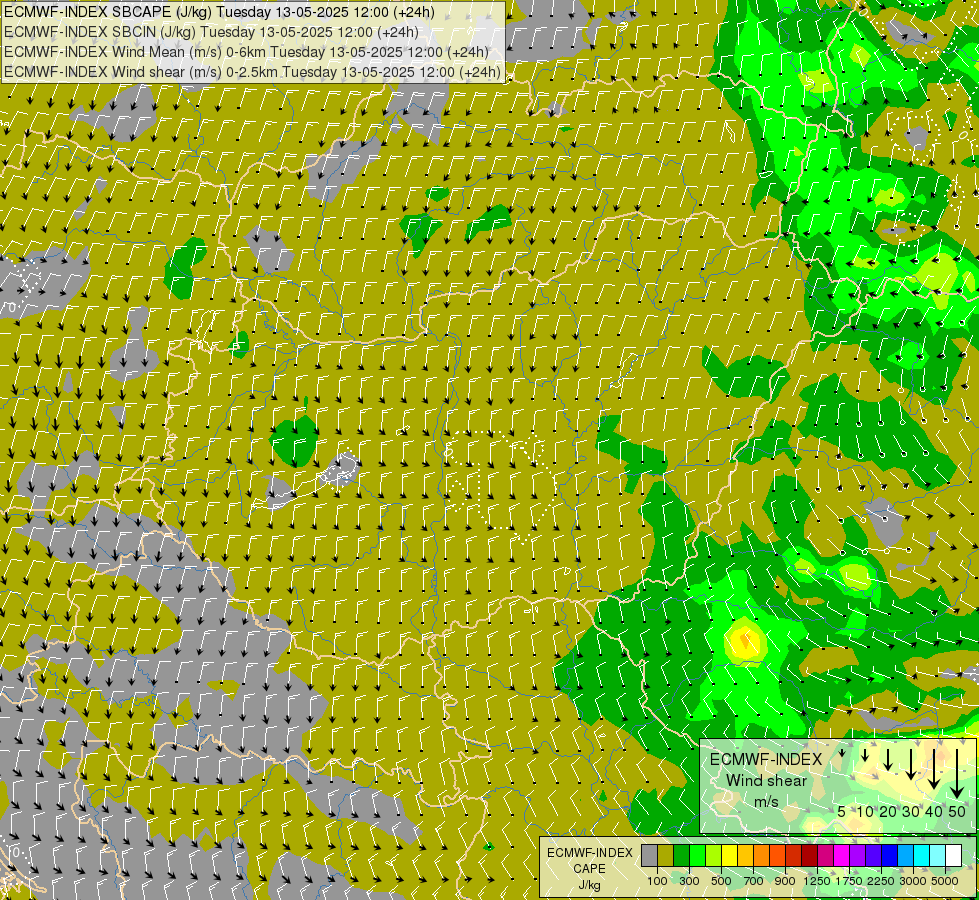Viewport: 979px width, 900px height.
Task: Click the 40 label in wind shear legend
Action: tap(933, 811)
